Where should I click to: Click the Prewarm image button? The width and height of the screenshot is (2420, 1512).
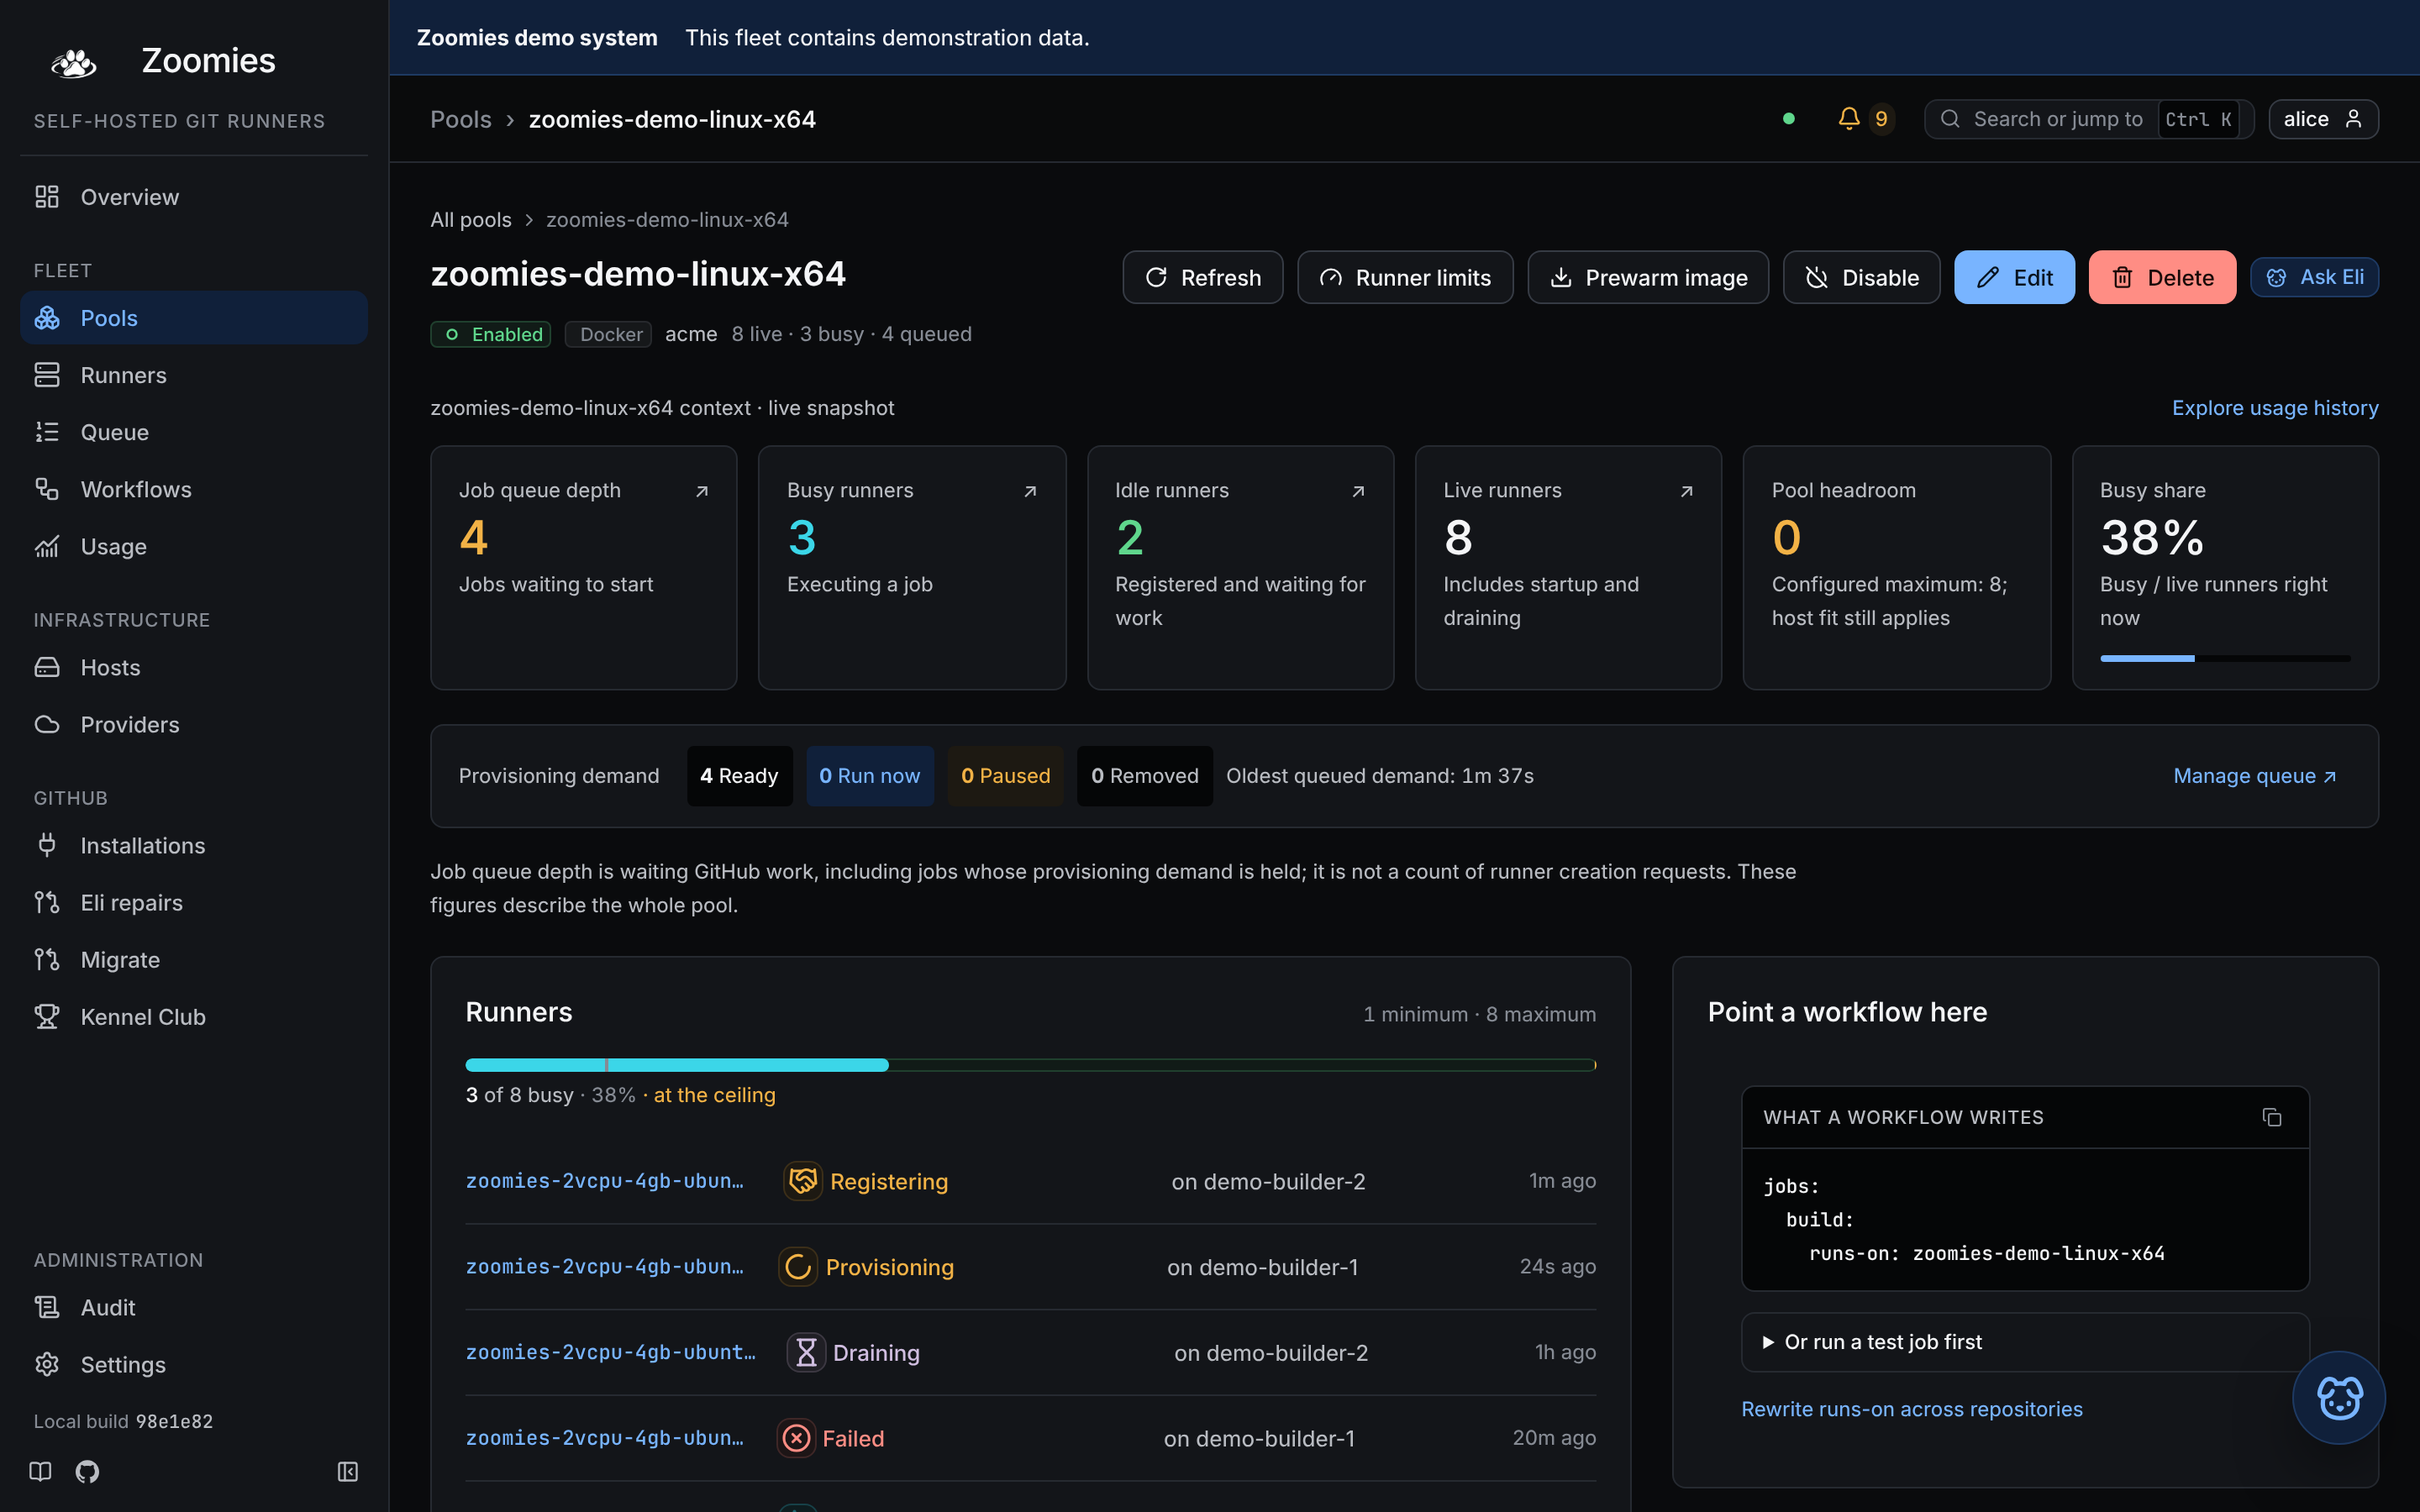(x=1648, y=277)
